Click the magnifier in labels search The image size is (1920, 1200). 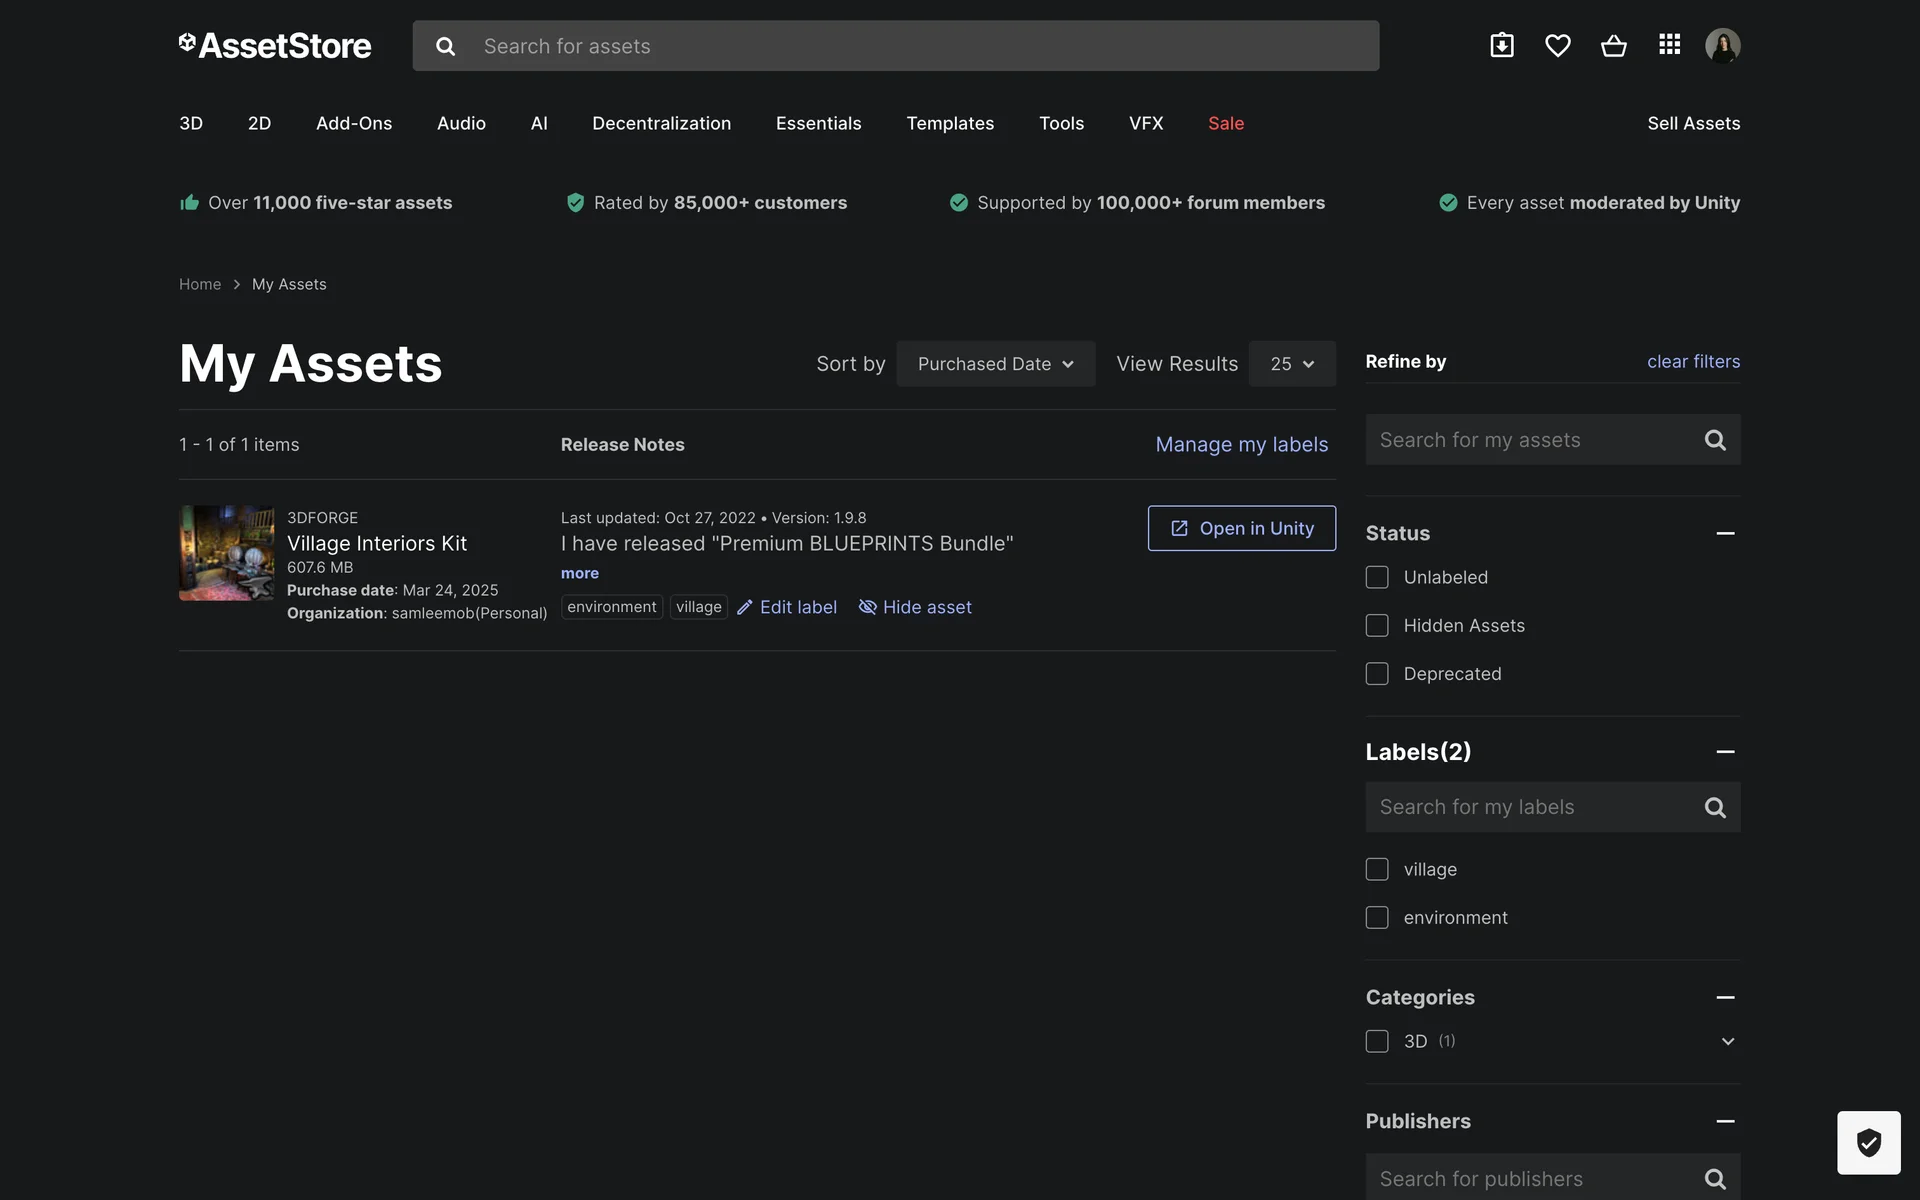click(x=1715, y=807)
